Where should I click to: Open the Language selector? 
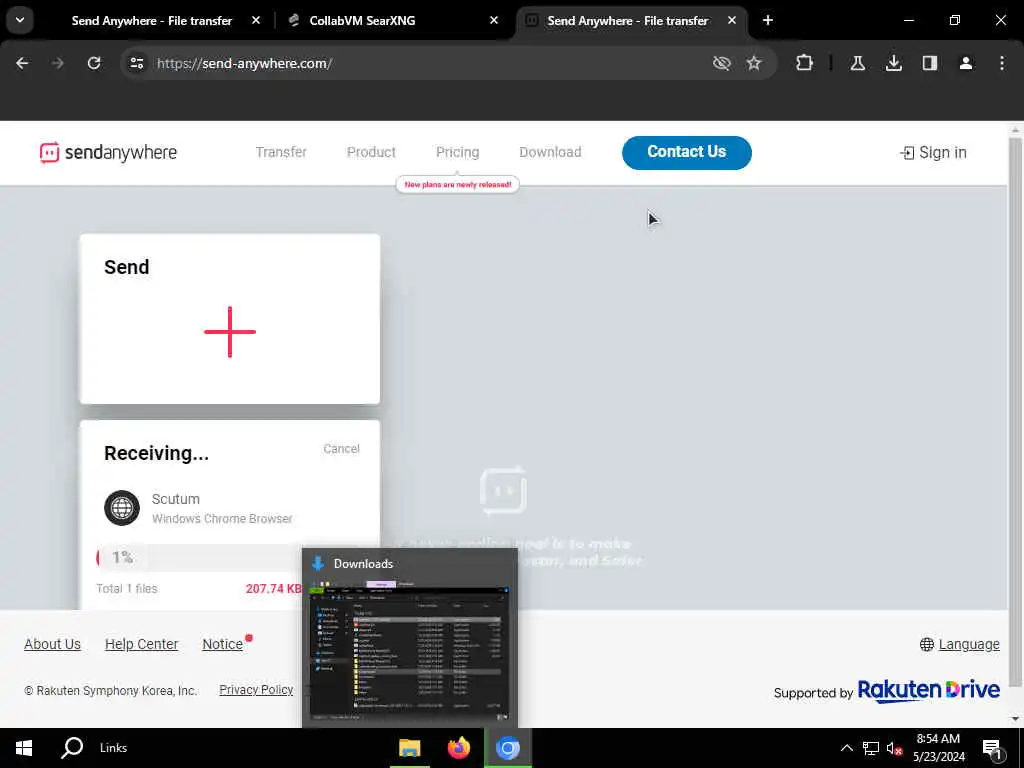[959, 645]
